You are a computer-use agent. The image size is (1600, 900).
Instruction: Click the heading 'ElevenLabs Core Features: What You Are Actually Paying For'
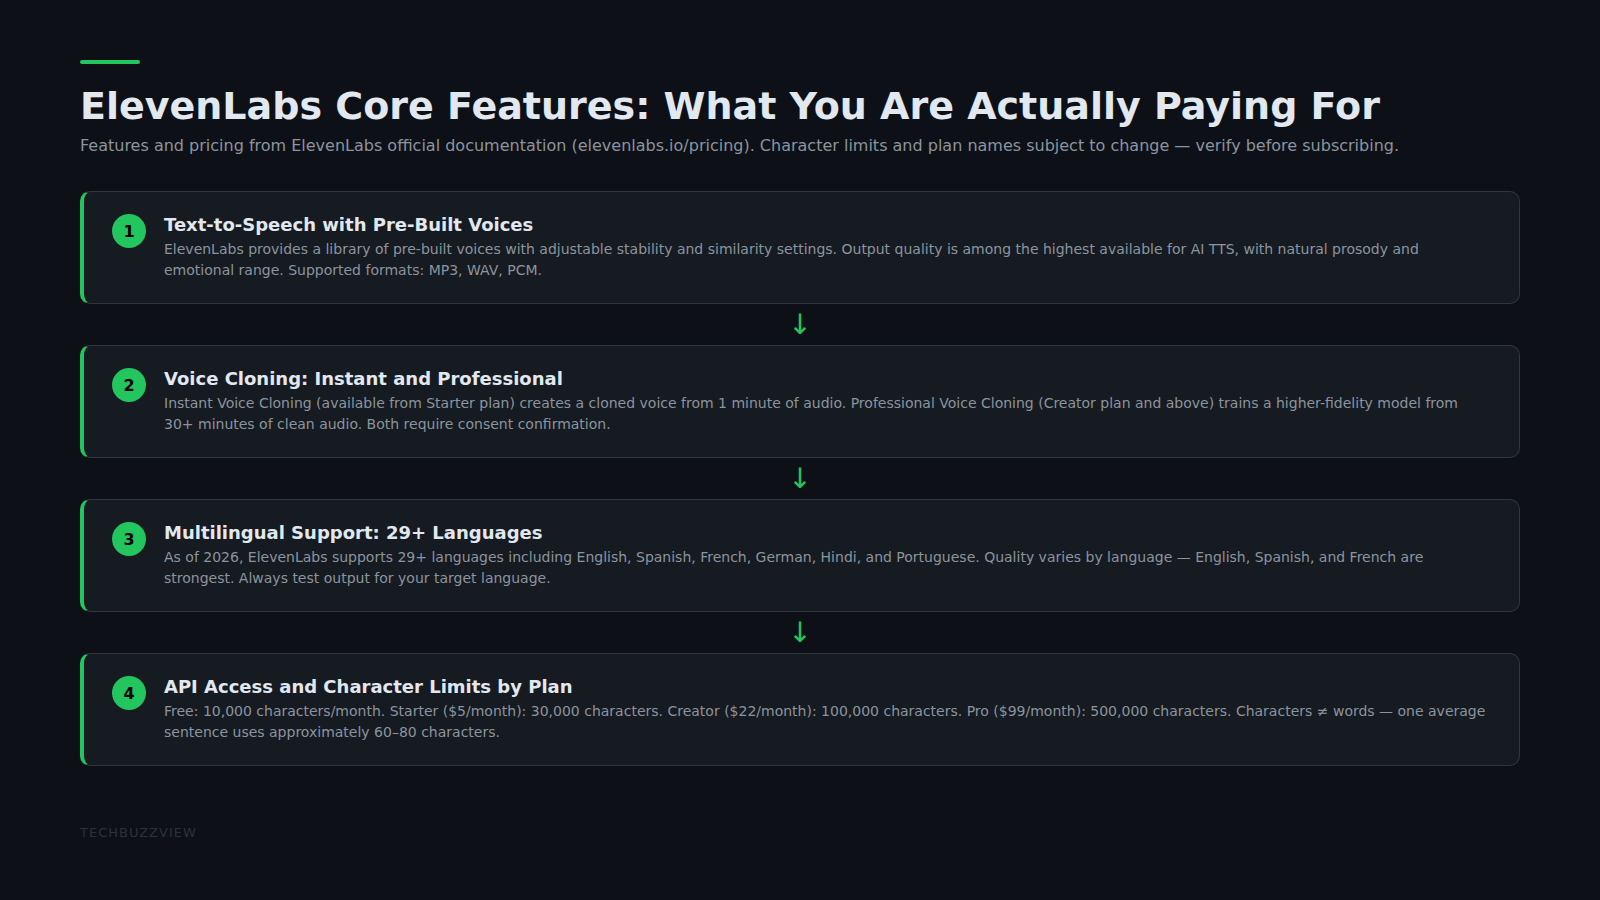tap(730, 106)
